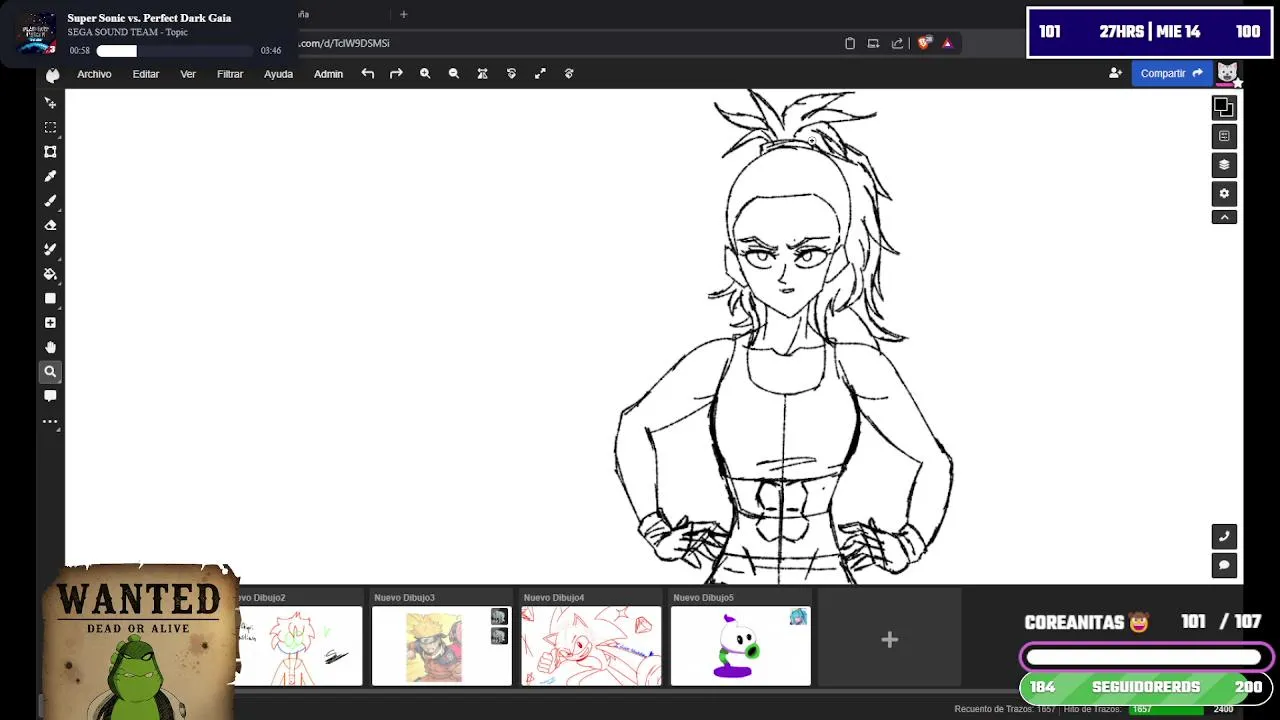Select the Rectangle shape tool

[x=50, y=298]
